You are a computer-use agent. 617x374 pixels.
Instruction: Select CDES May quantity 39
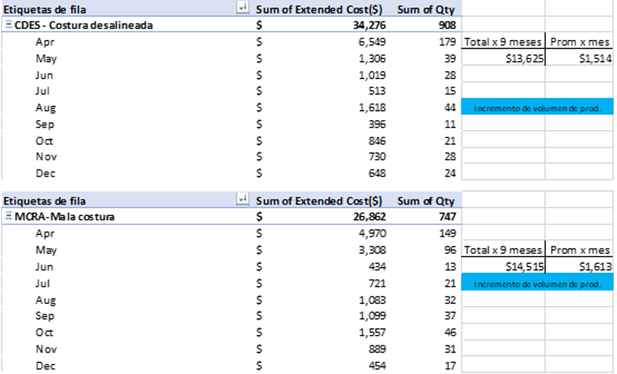[450, 59]
